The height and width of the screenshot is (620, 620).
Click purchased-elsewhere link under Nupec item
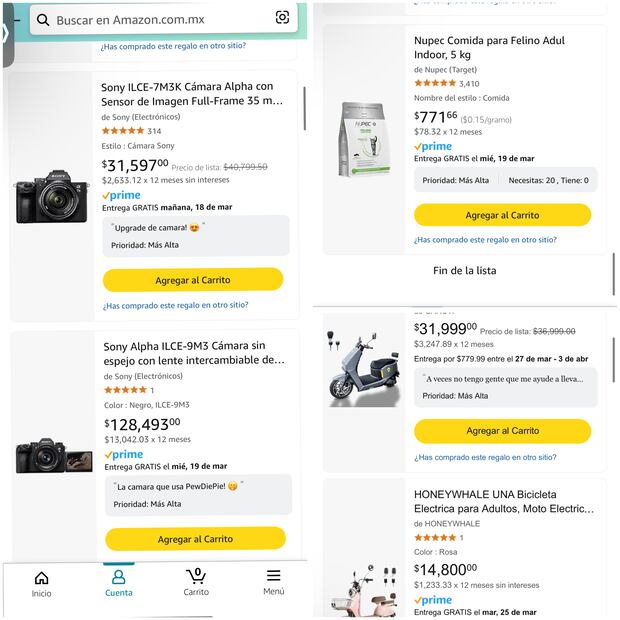click(x=485, y=240)
